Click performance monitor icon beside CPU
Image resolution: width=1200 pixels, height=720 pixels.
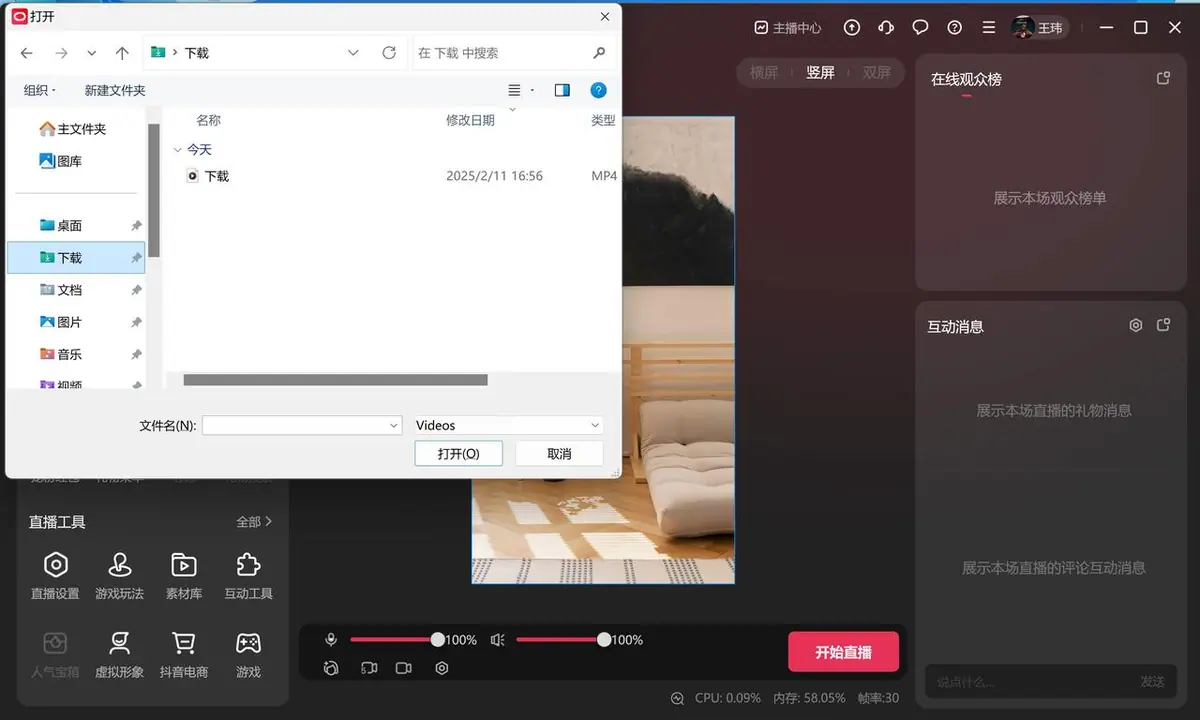tap(678, 698)
